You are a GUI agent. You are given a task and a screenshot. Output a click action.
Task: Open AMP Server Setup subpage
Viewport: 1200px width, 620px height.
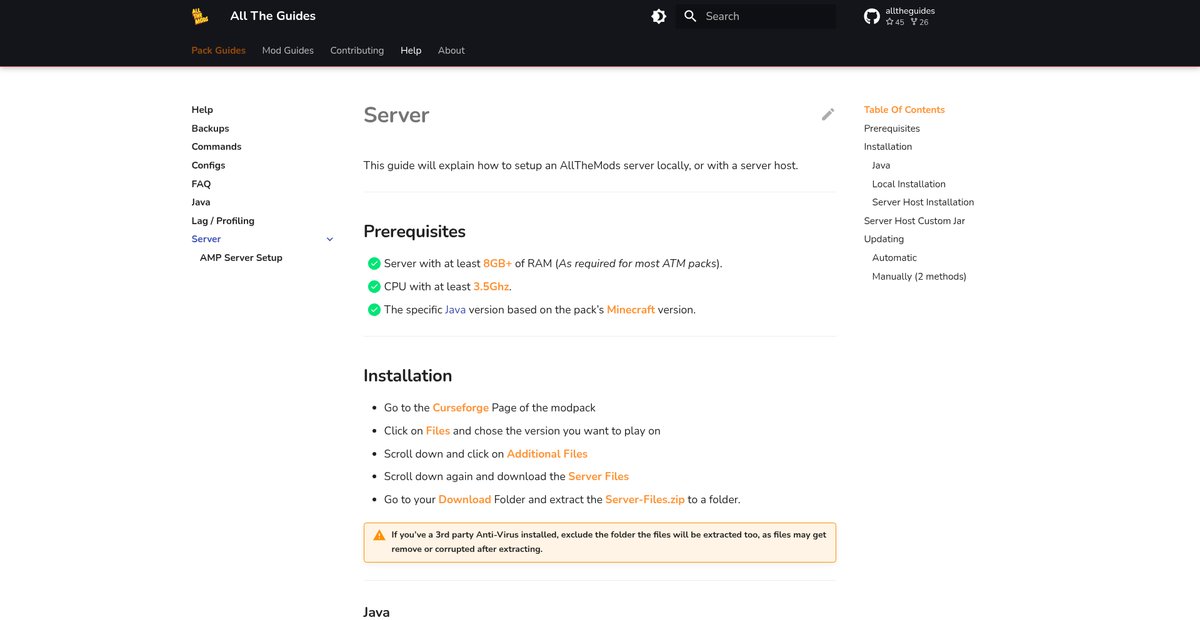coord(241,258)
